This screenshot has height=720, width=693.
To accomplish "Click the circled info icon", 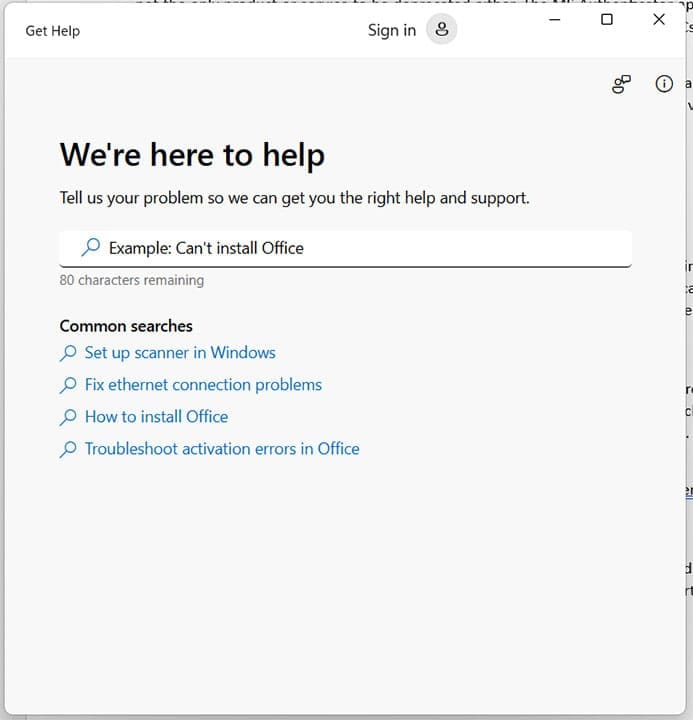I will 664,85.
